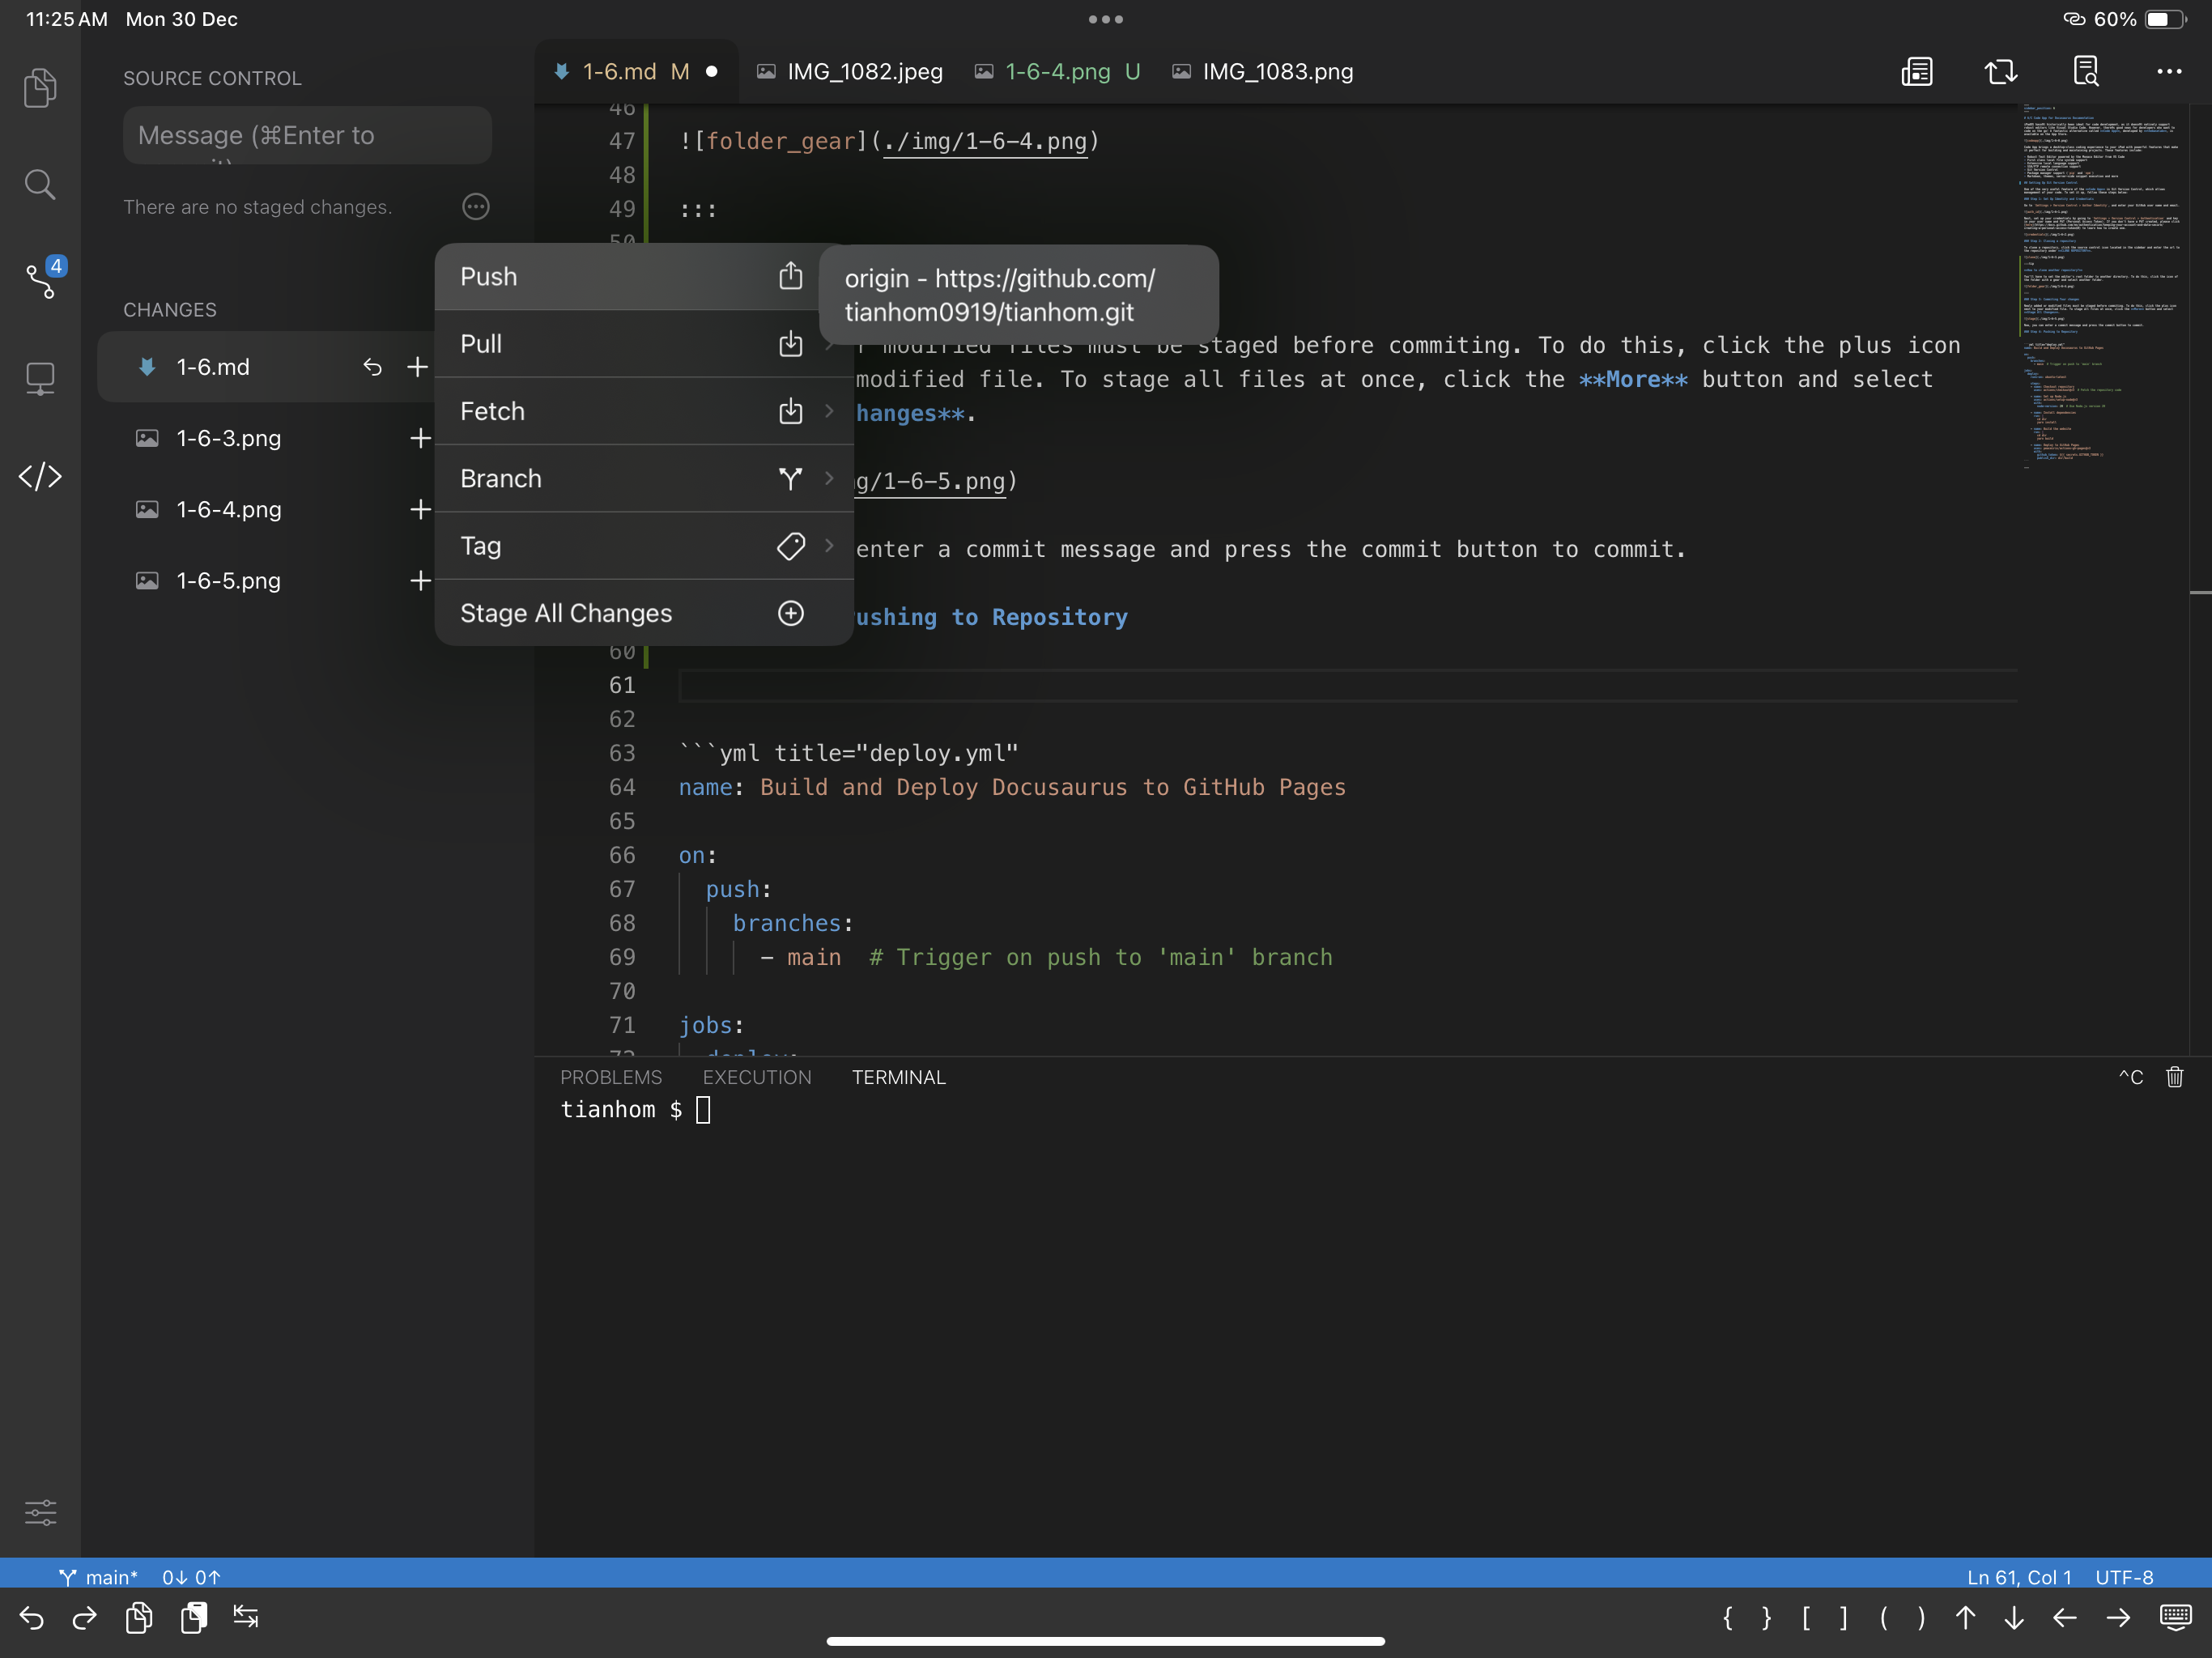Click the copy icon in bottom bar
The width and height of the screenshot is (2212, 1658).
(139, 1618)
